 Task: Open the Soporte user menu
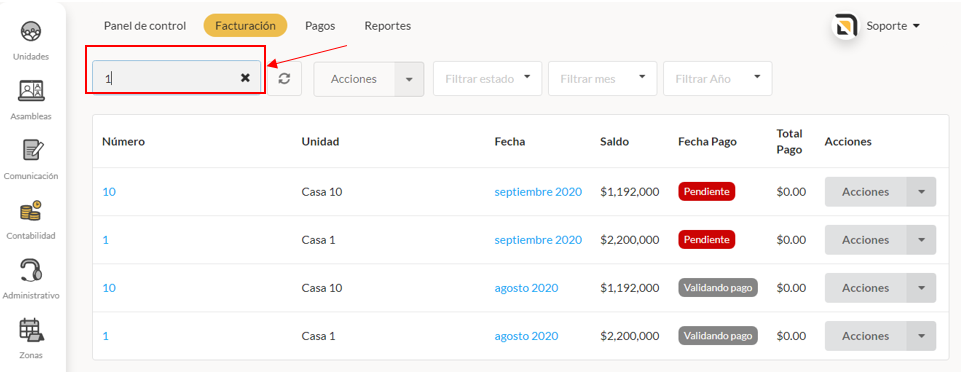point(894,26)
